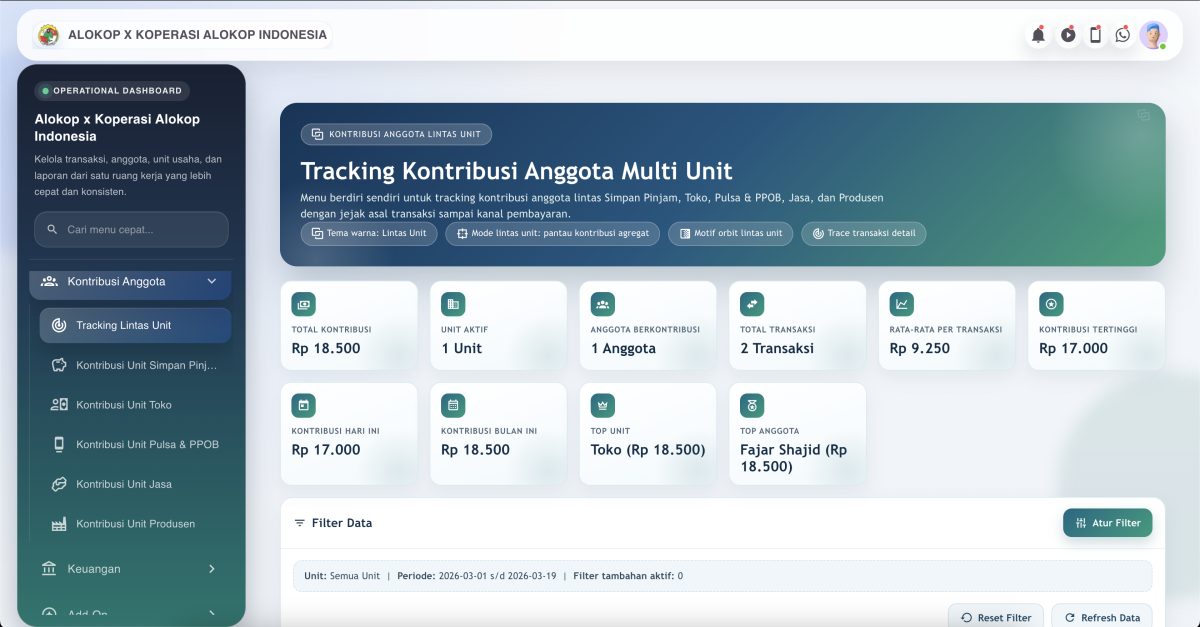The image size is (1200, 627).
Task: Open the notifications bell icon
Action: tap(1039, 34)
